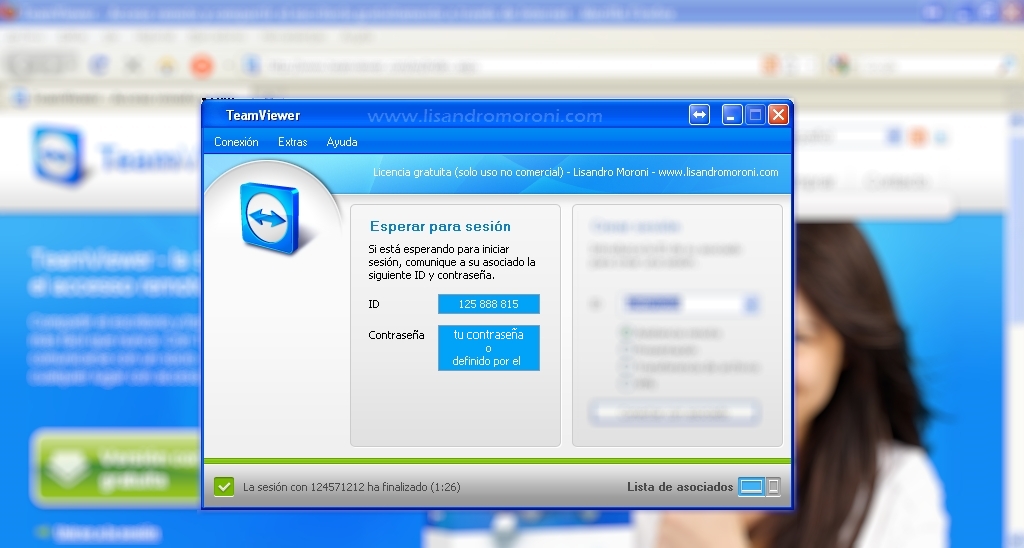Screen dimensions: 1024x548
Task: Click the small gray device icon in status bar
Action: click(x=773, y=487)
